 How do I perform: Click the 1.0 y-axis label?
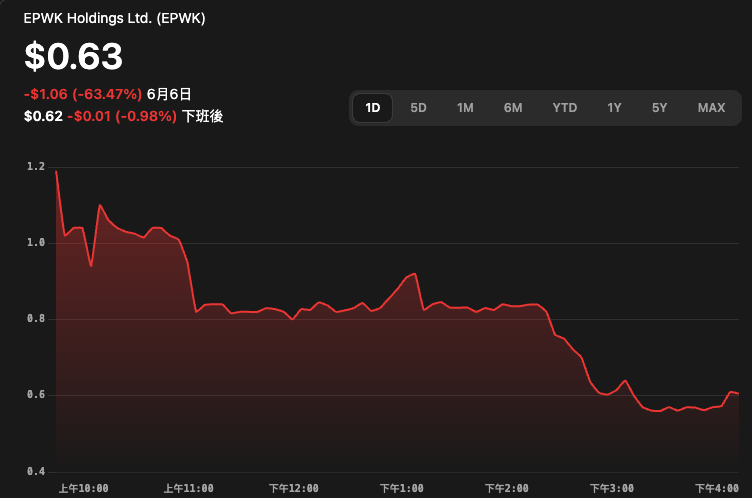[35, 243]
